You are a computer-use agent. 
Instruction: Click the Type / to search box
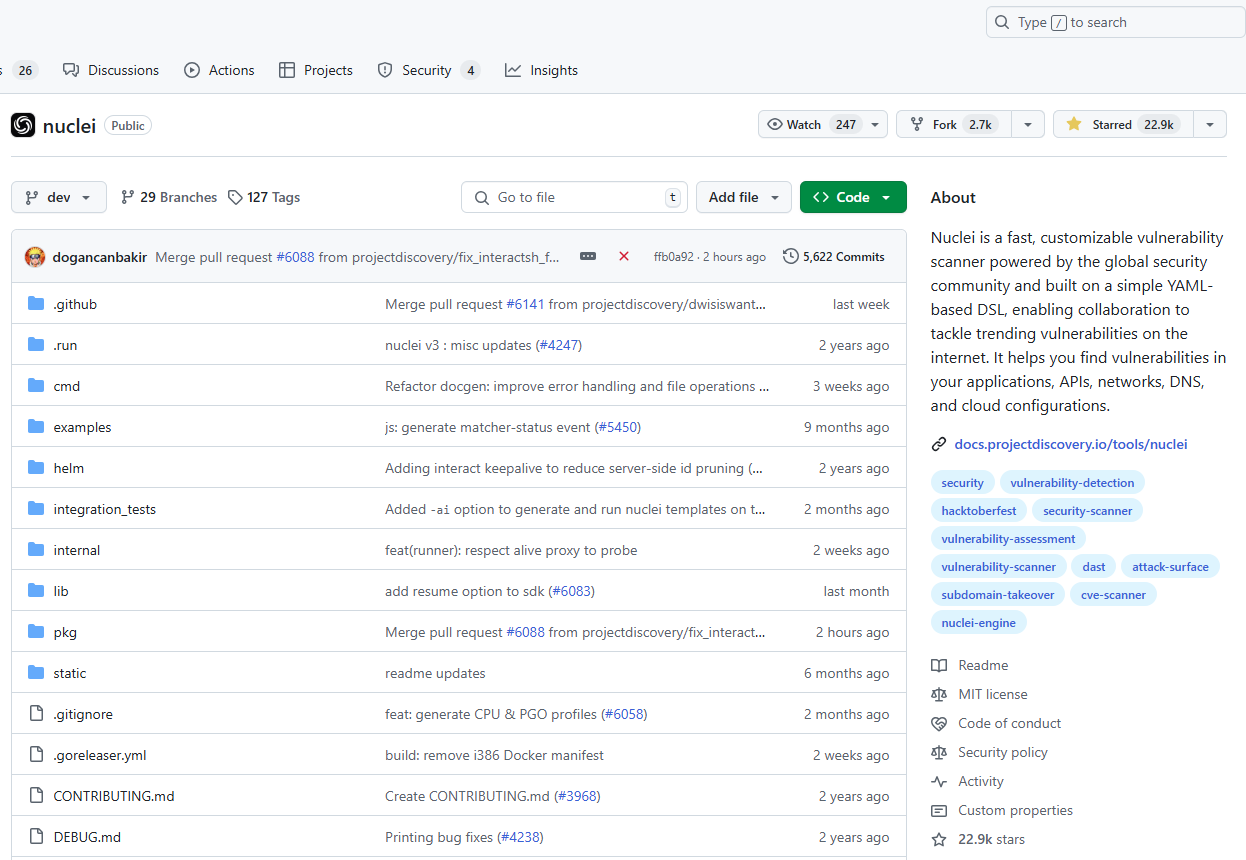[x=1115, y=22]
